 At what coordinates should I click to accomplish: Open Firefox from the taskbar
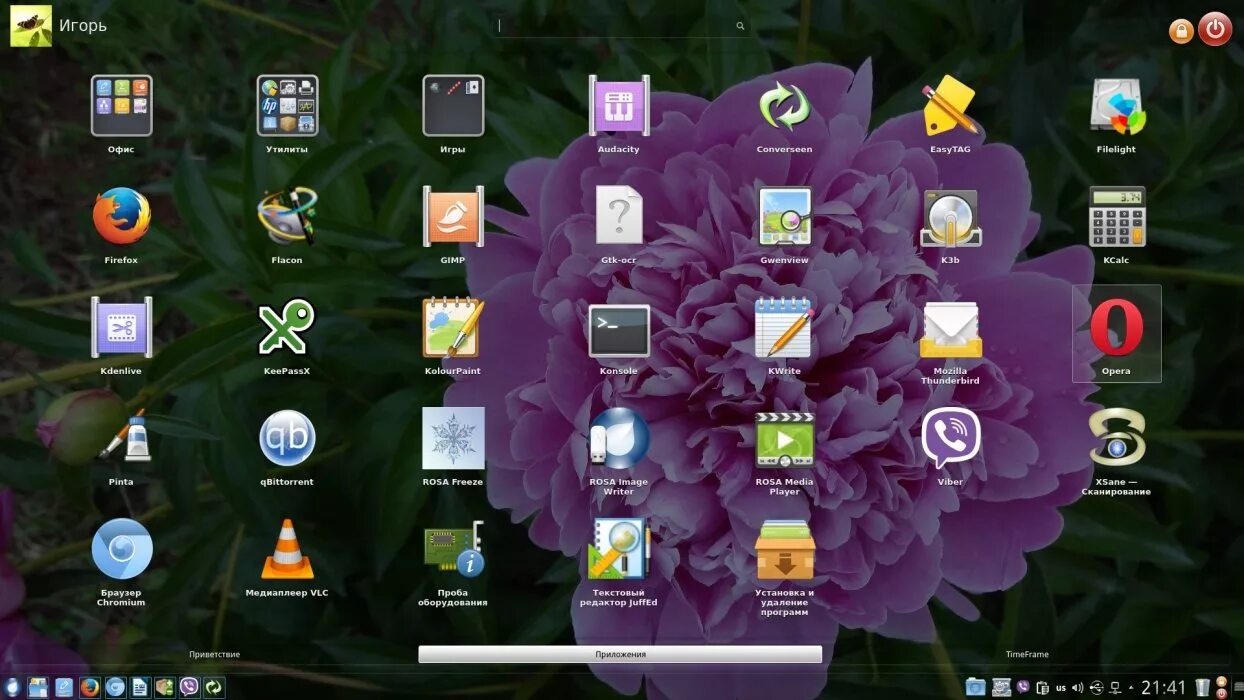click(x=90, y=687)
